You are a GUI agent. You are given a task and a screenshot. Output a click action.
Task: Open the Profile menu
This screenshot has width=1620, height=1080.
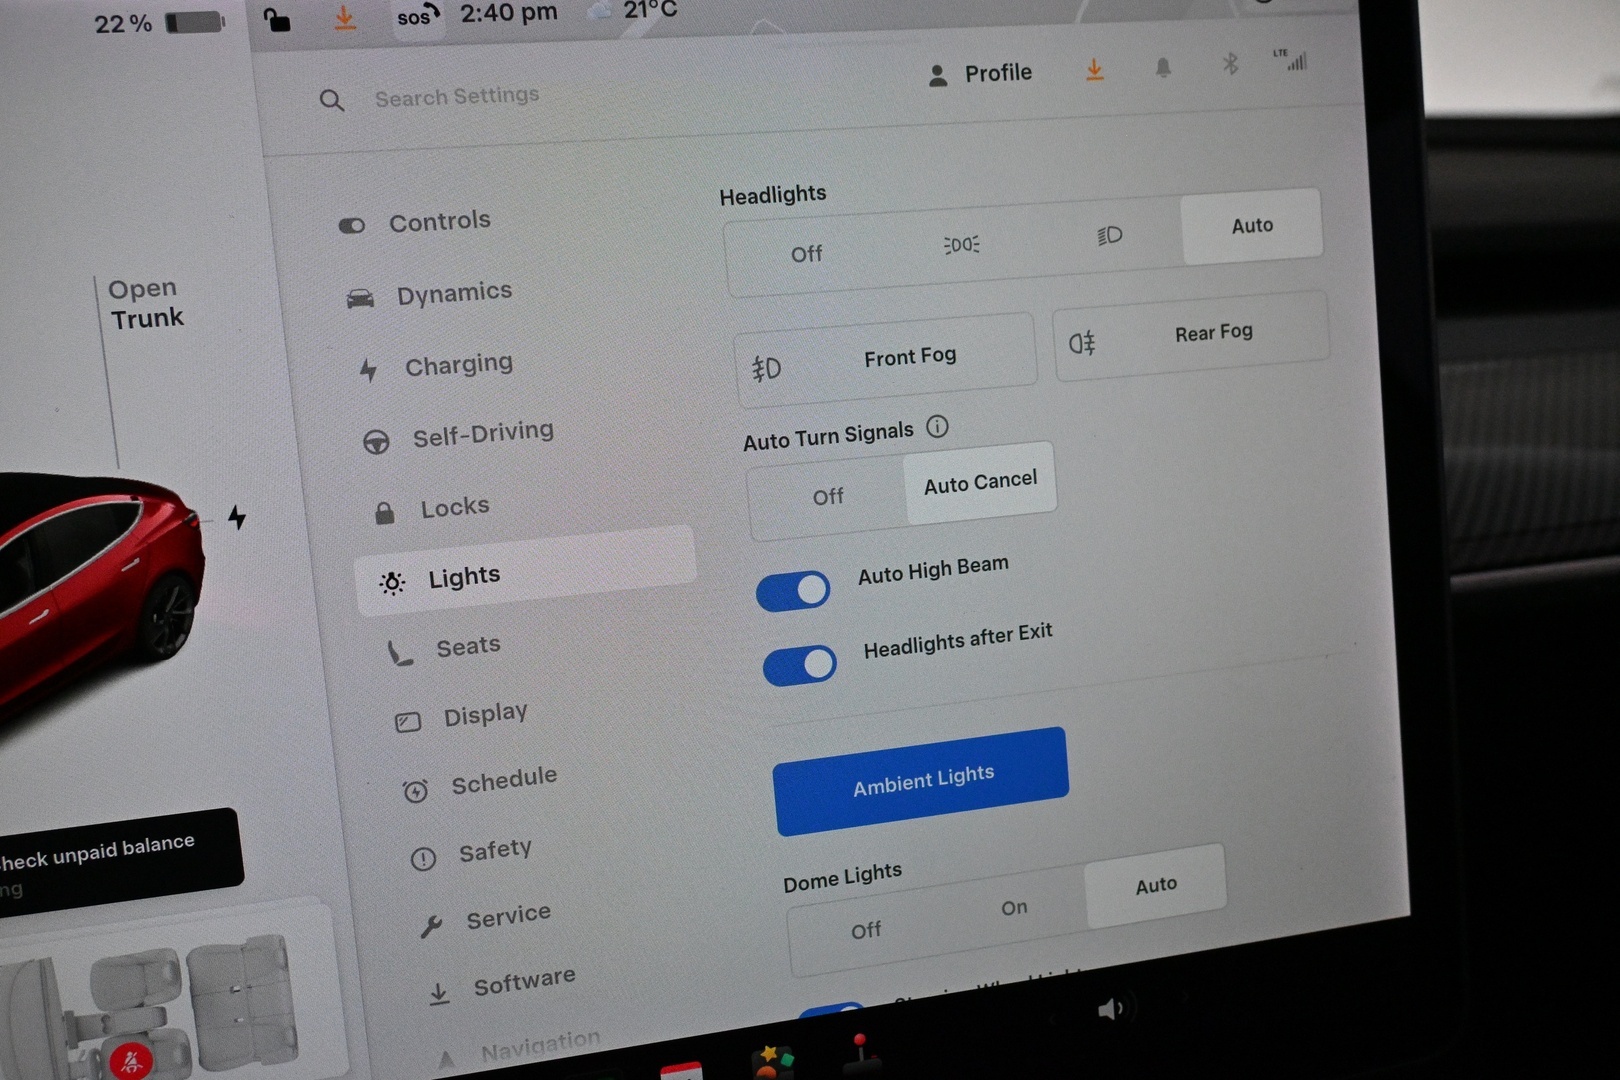coord(980,74)
